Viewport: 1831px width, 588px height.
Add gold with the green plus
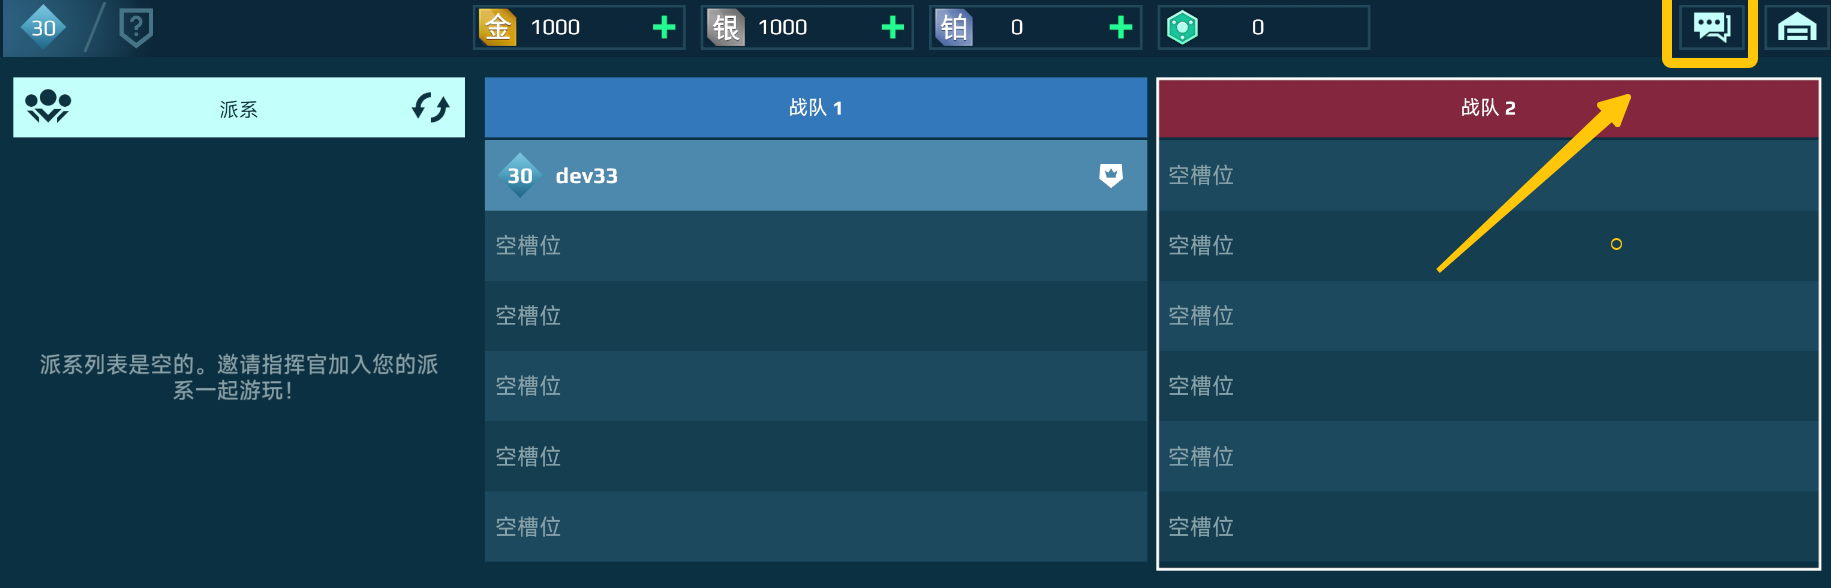pos(664,27)
